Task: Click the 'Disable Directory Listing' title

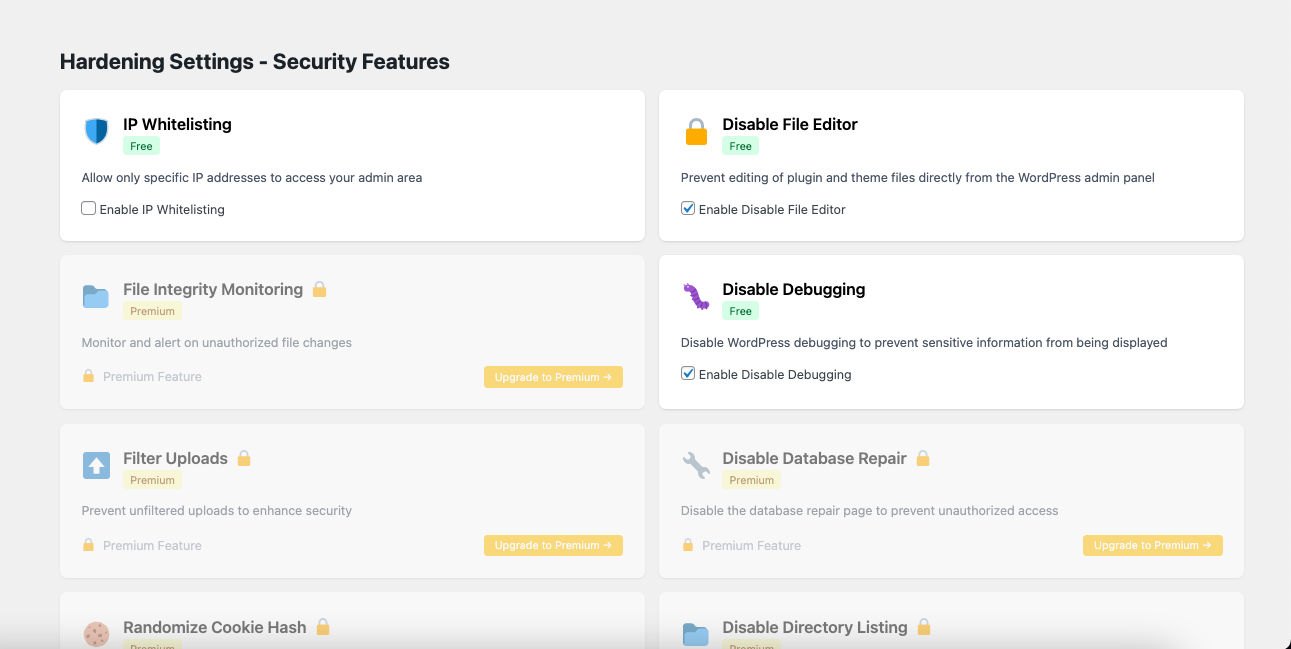Action: pyautogui.click(x=815, y=627)
